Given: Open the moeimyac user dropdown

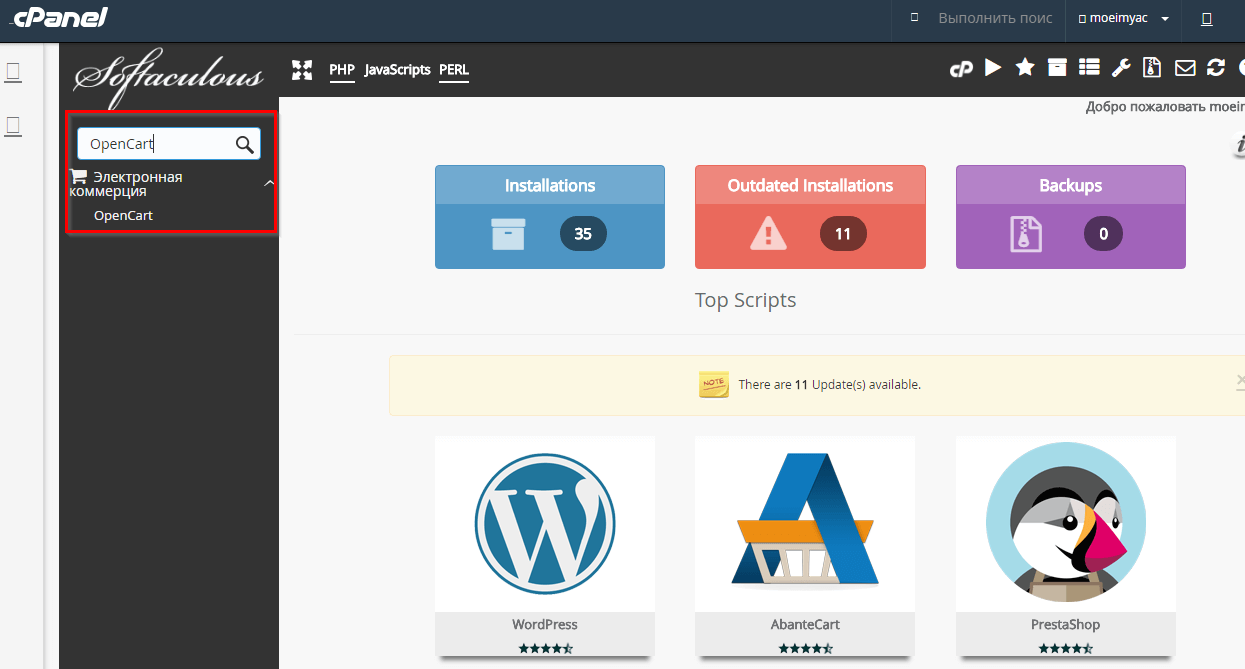Looking at the screenshot, I should [x=1123, y=18].
